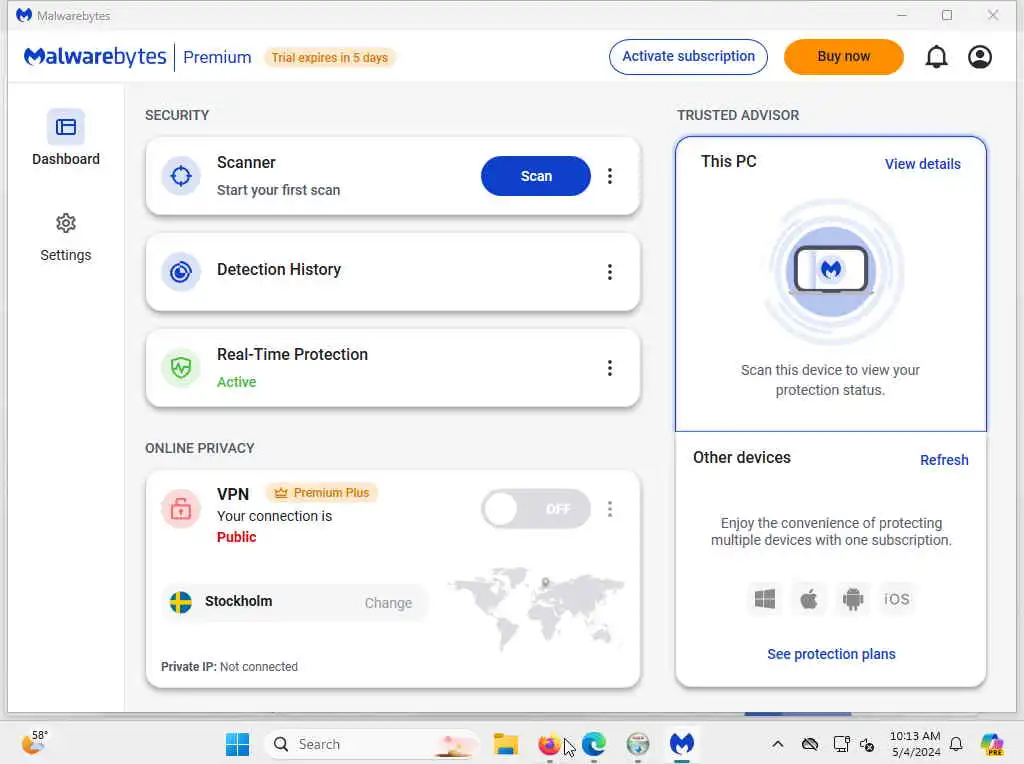Click the Apple platform icon under Other devices

click(808, 599)
